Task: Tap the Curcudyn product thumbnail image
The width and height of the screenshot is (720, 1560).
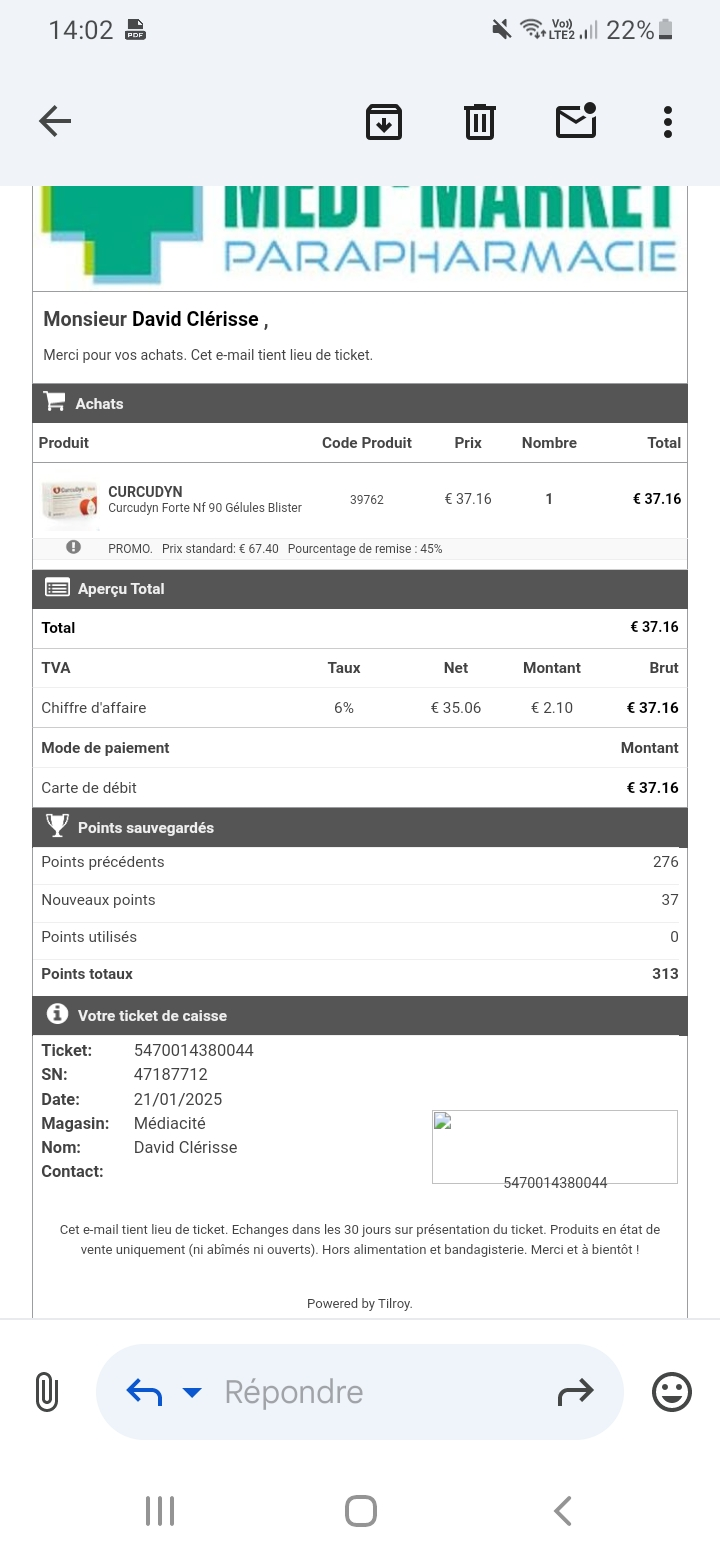Action: click(x=70, y=499)
